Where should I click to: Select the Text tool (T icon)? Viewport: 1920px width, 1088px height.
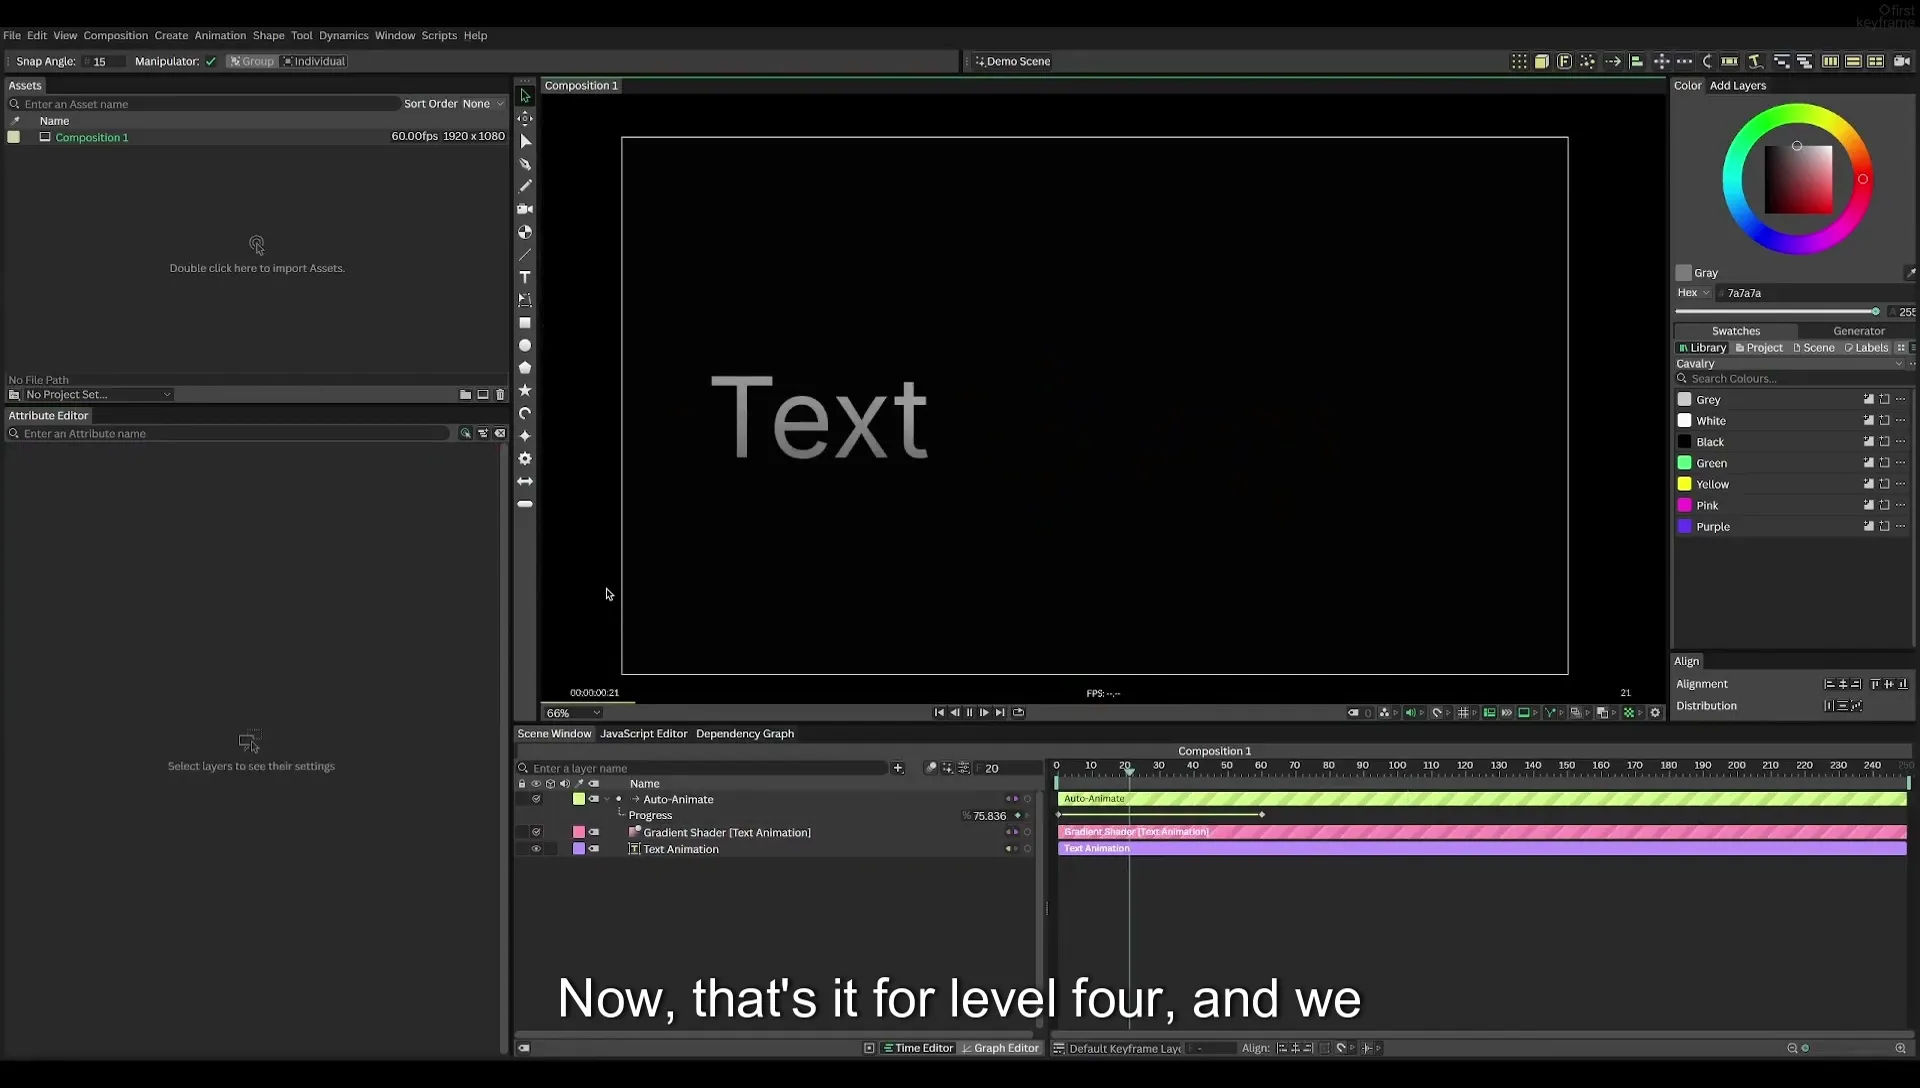pyautogui.click(x=525, y=277)
